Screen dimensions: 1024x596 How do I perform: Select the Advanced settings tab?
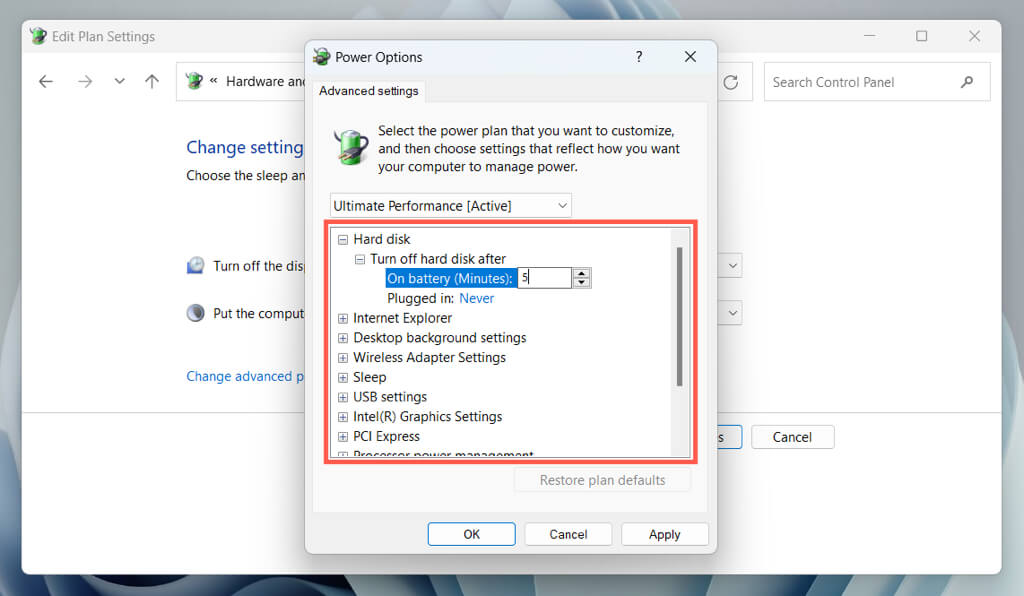coord(369,91)
